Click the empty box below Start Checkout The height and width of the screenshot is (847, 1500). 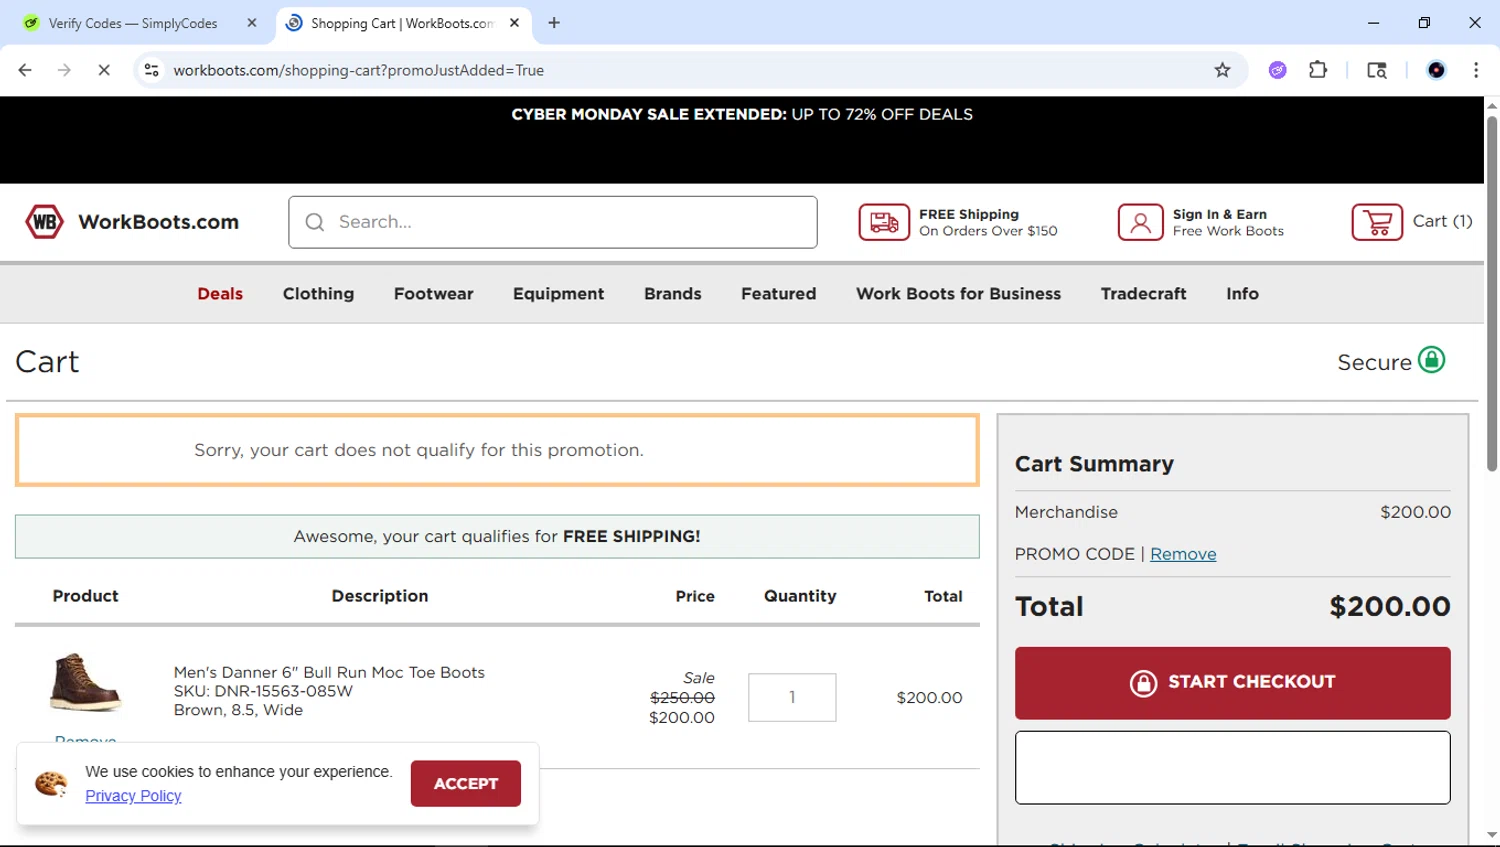point(1232,767)
